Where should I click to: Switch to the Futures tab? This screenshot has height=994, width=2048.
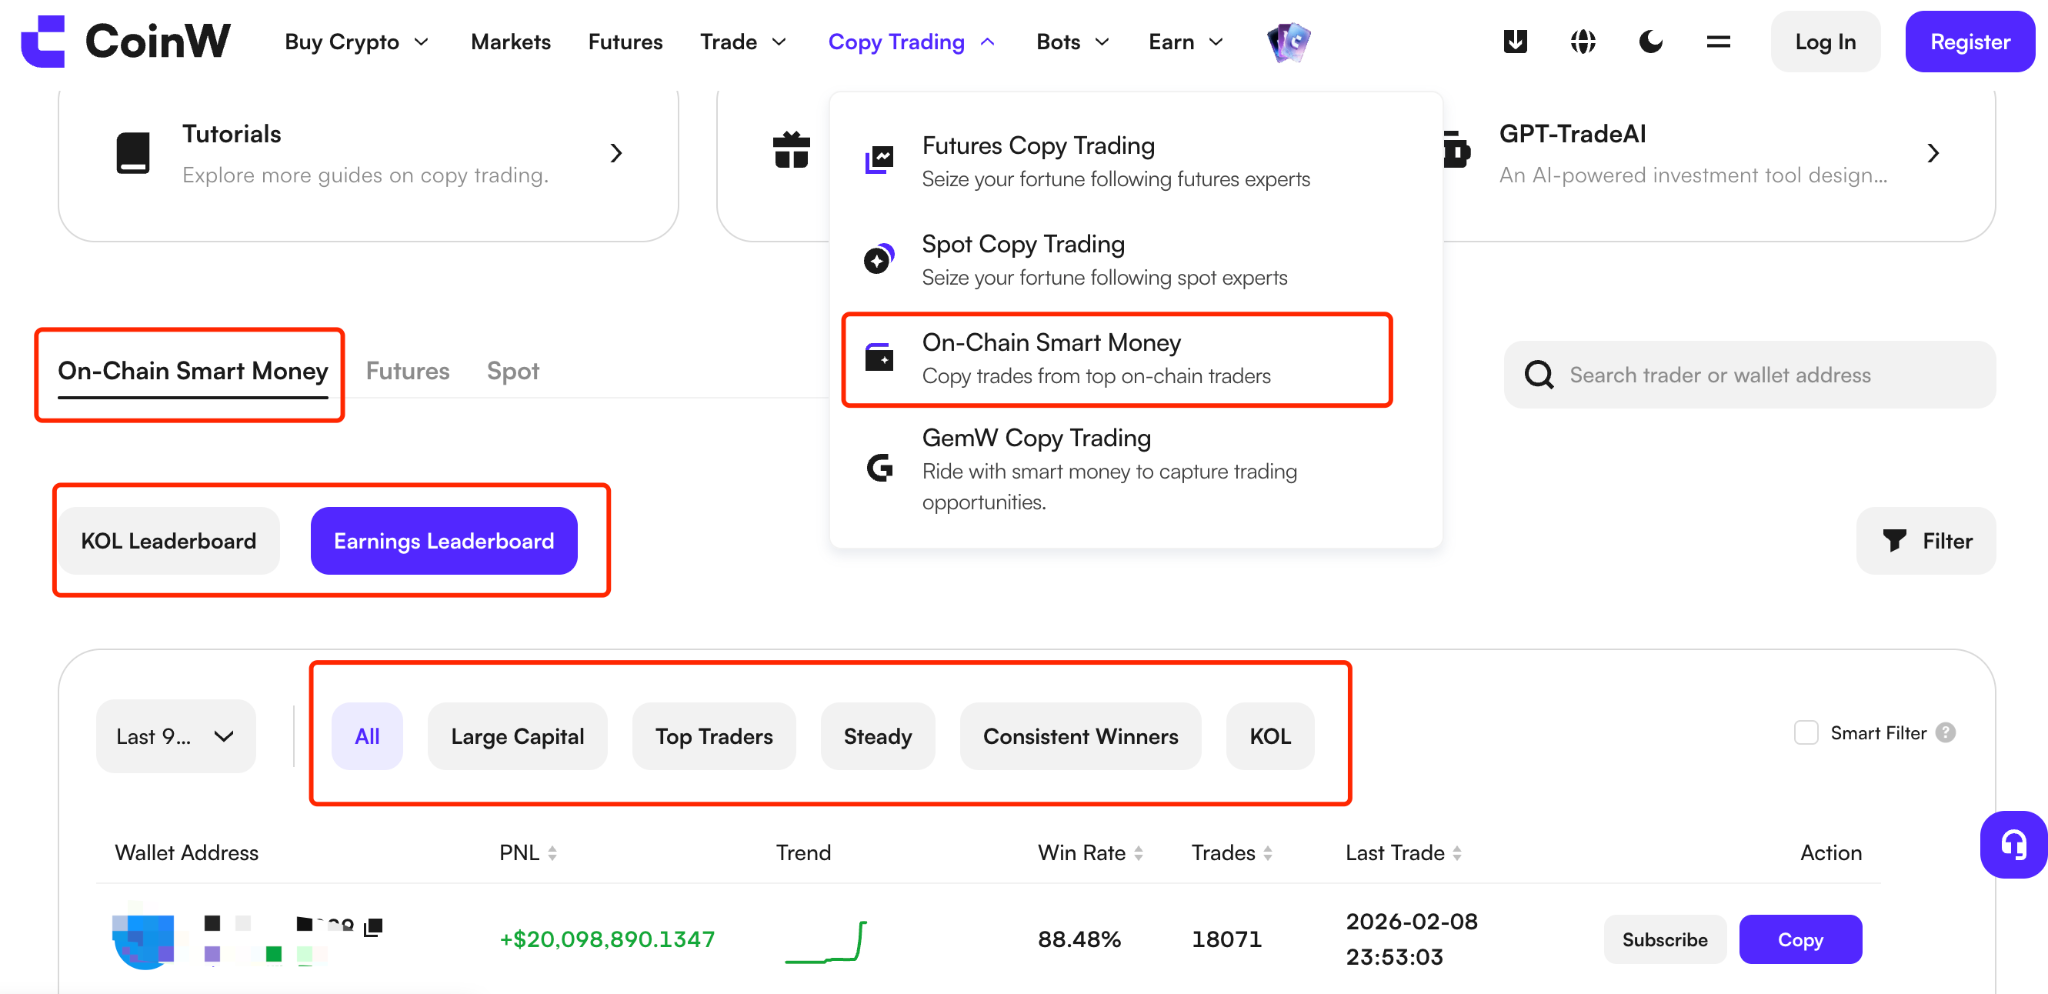pos(408,372)
